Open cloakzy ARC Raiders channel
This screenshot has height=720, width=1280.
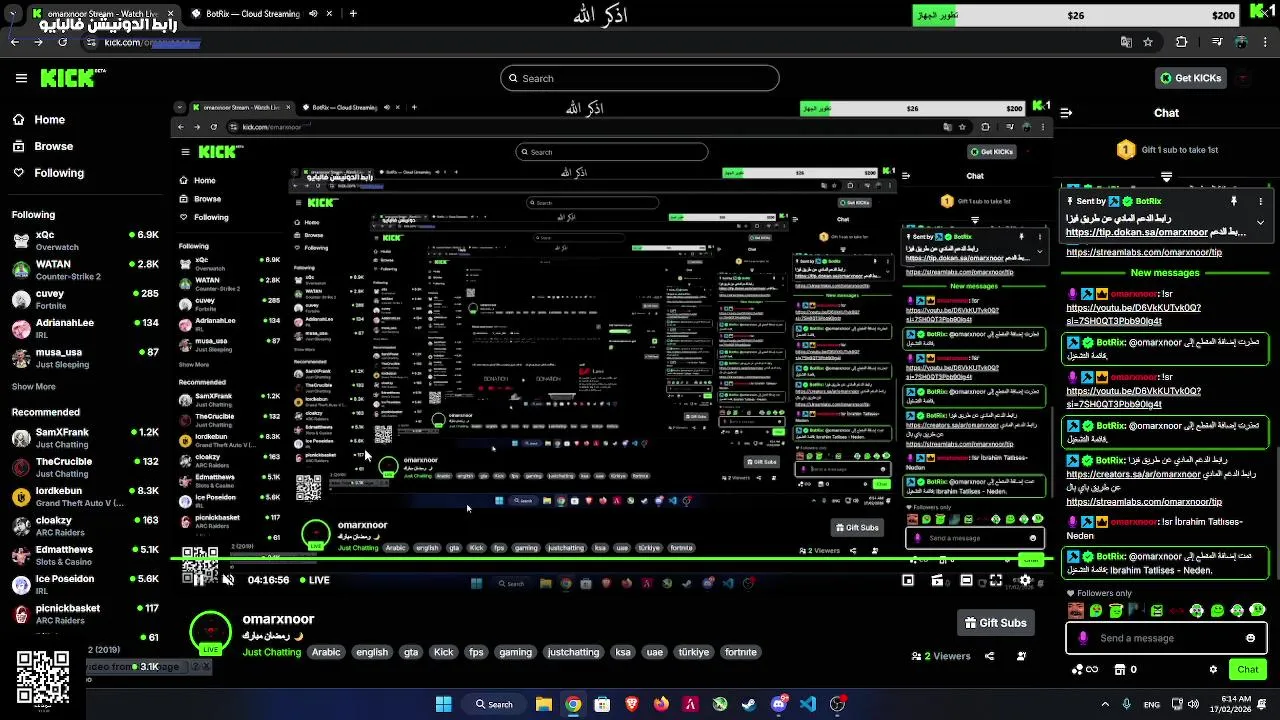[85, 526]
